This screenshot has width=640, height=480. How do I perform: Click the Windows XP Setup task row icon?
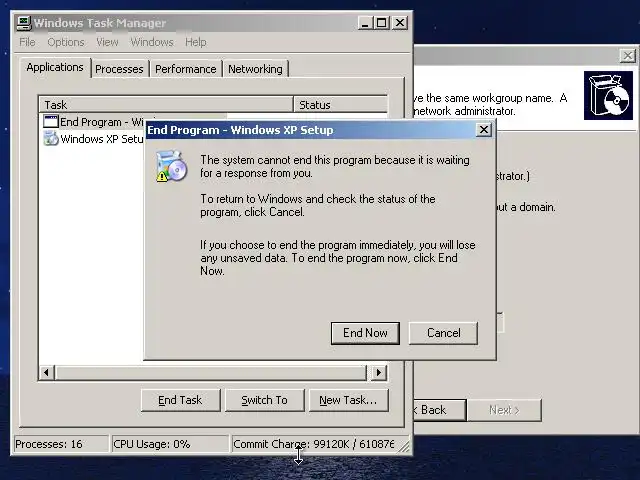click(x=51, y=139)
